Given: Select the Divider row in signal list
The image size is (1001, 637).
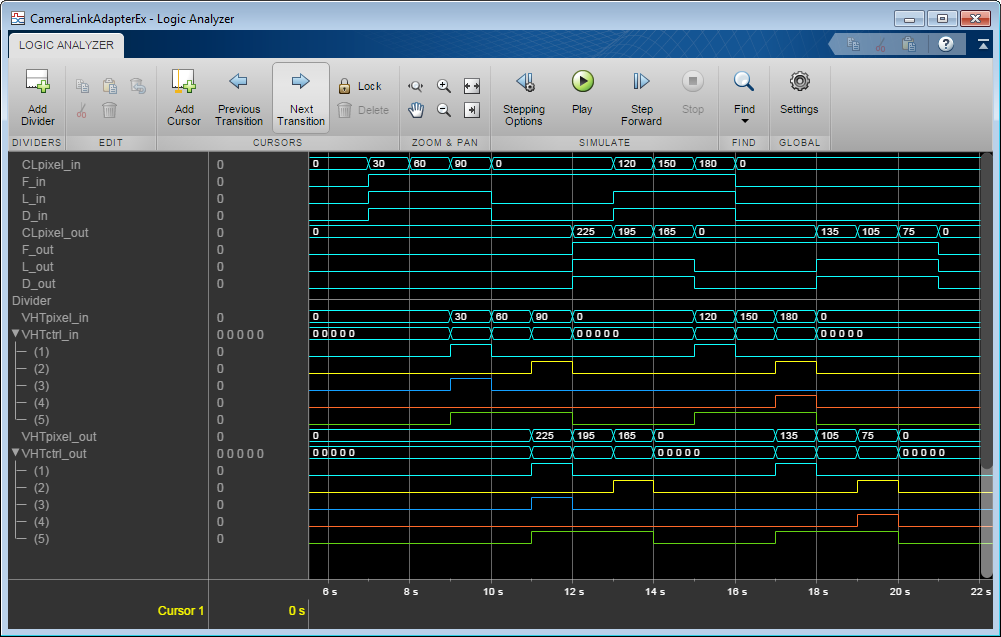Looking at the screenshot, I should pos(31,300).
